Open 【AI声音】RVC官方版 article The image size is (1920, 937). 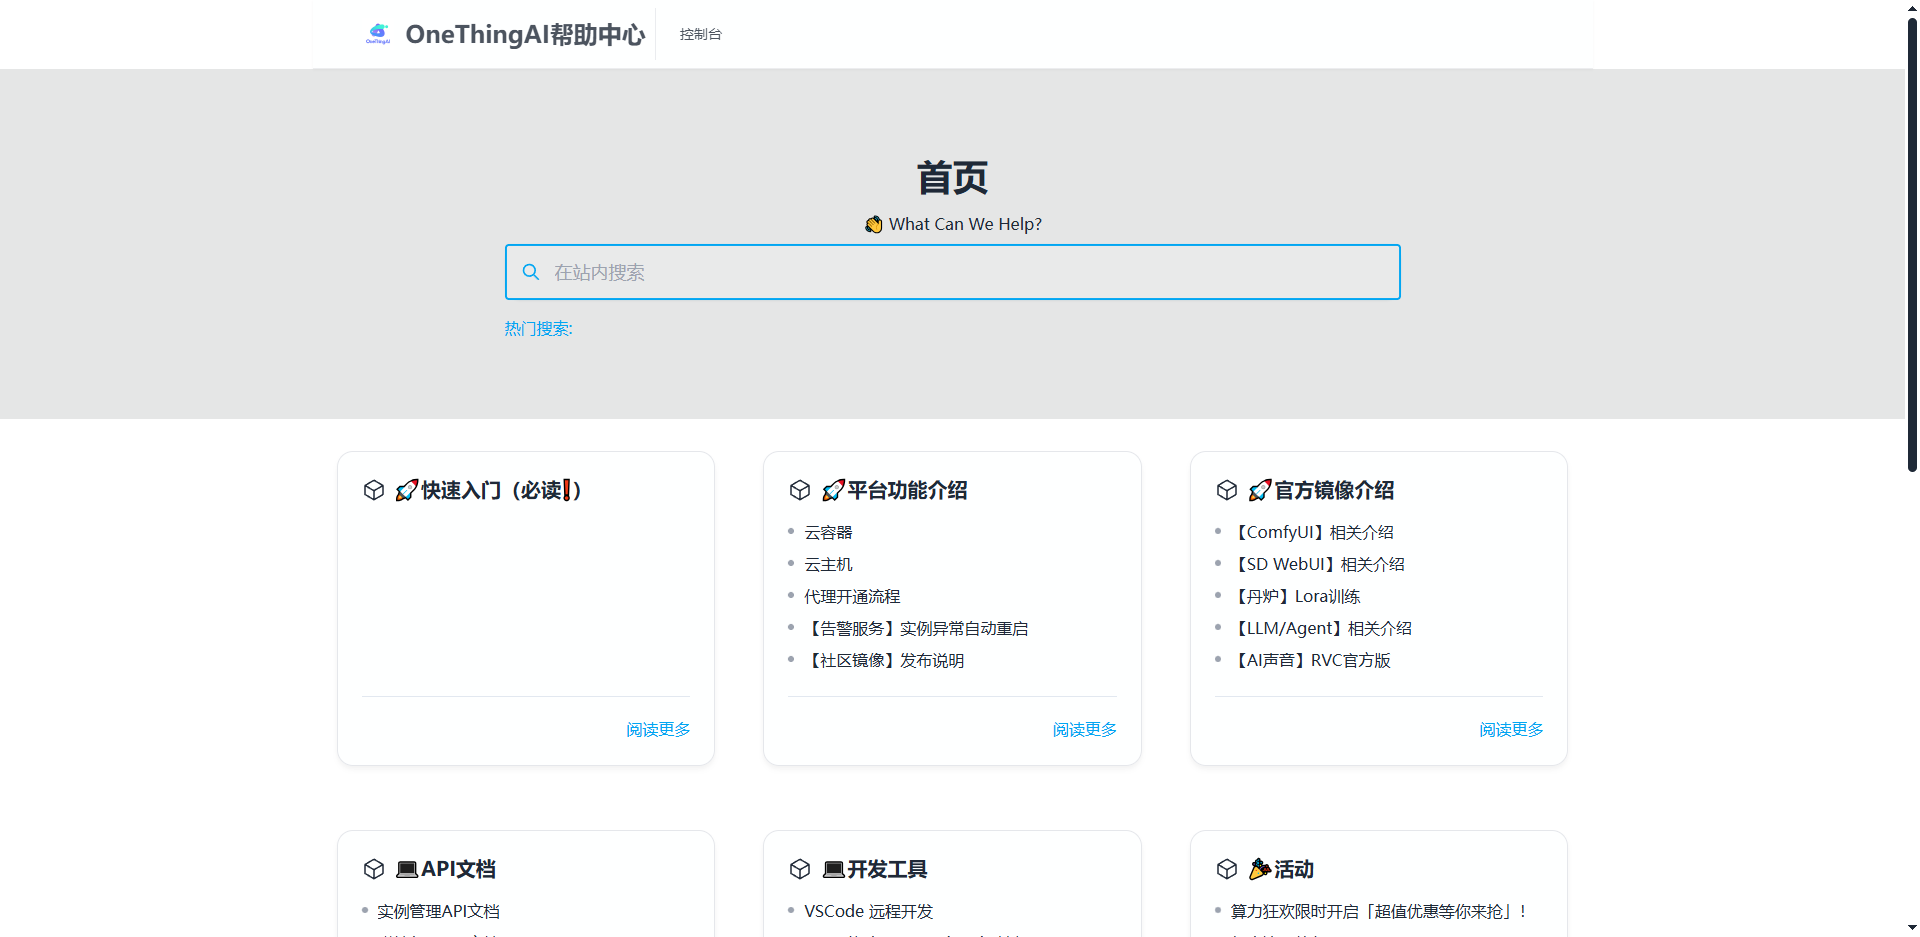[1311, 661]
